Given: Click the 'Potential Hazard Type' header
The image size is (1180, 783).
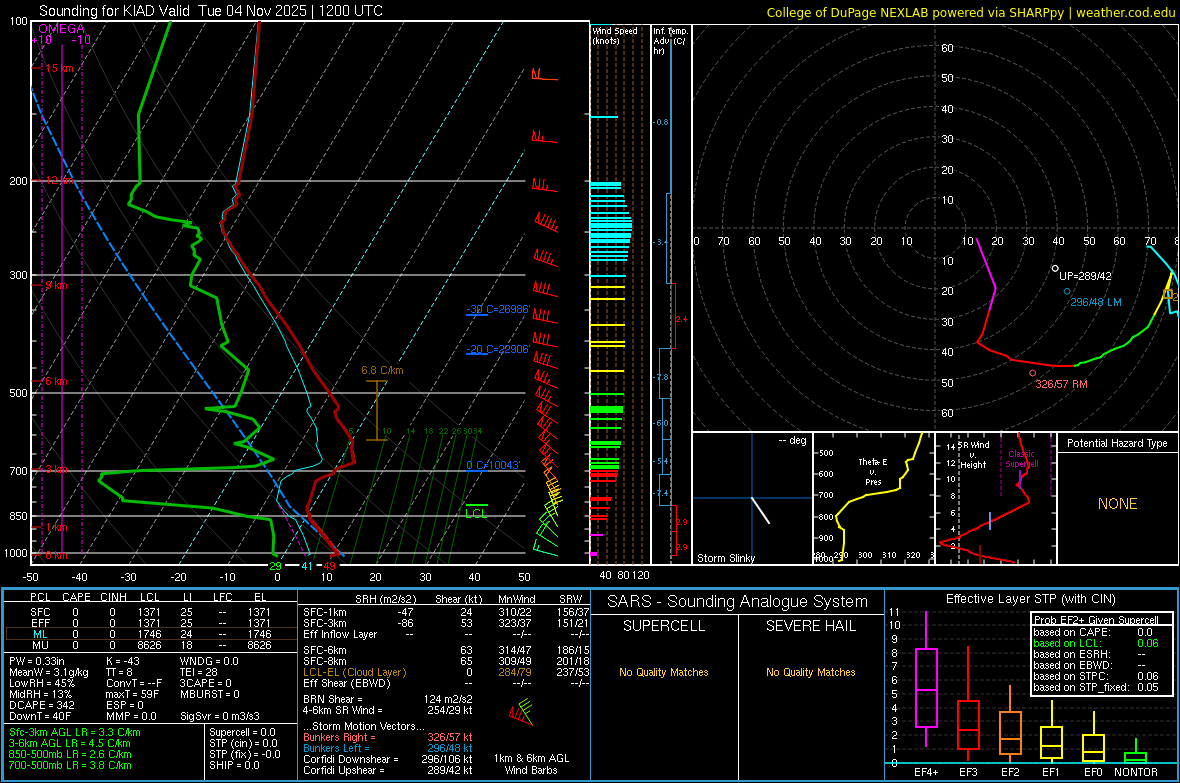Looking at the screenshot, I should [1117, 443].
